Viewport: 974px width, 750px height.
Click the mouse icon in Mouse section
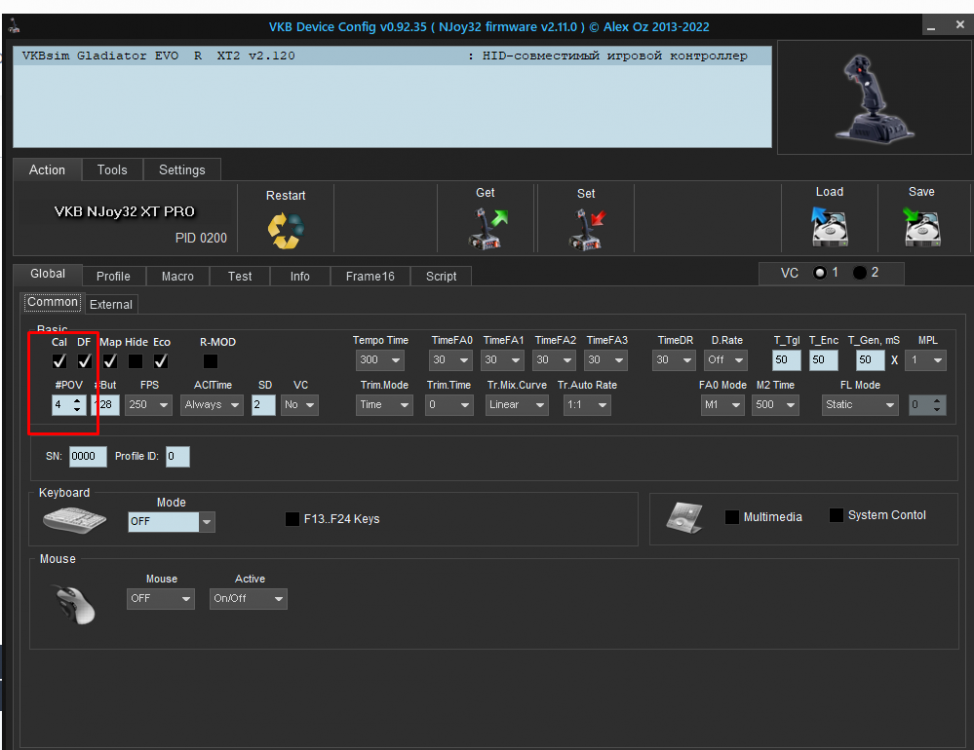75,603
